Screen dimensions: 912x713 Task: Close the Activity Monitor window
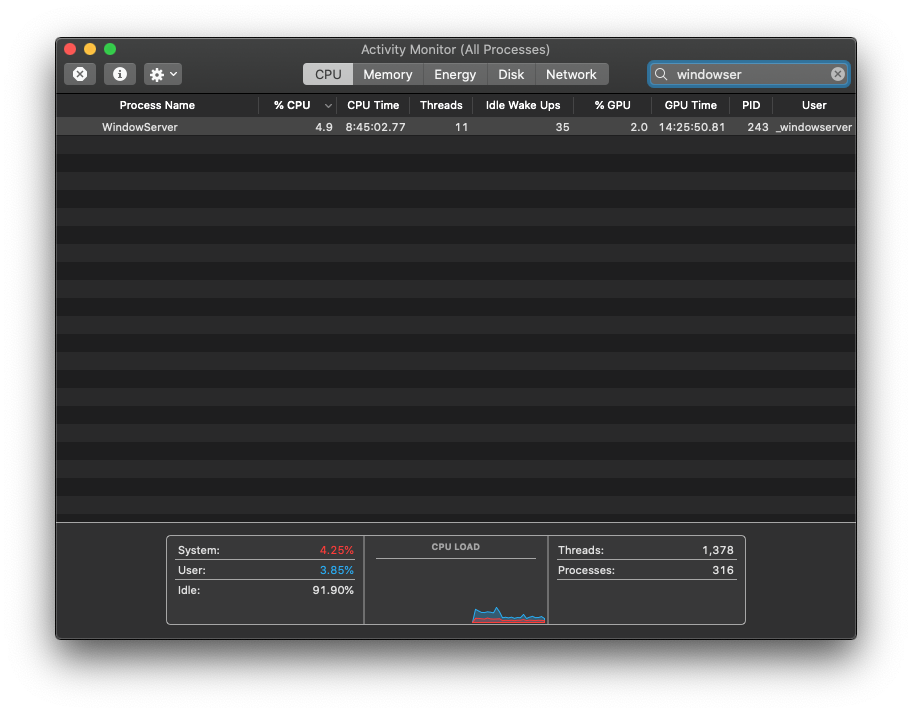[70, 49]
